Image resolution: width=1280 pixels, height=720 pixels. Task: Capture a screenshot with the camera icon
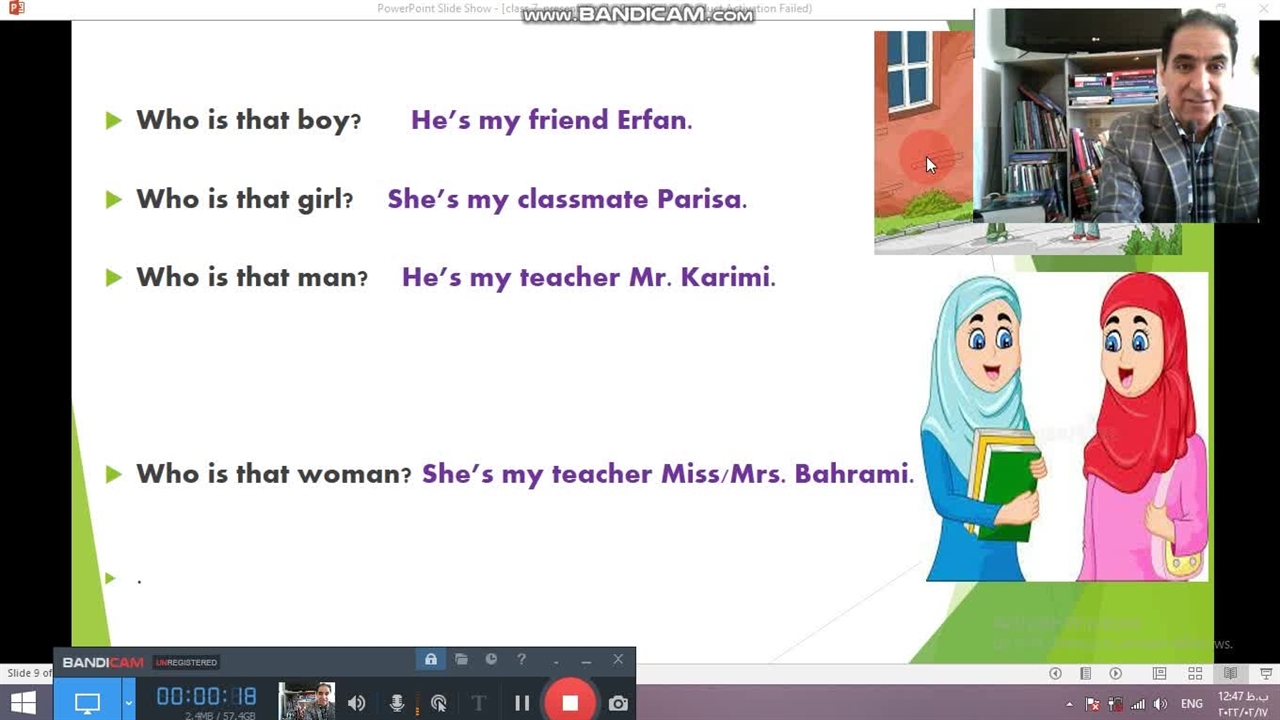coord(618,703)
